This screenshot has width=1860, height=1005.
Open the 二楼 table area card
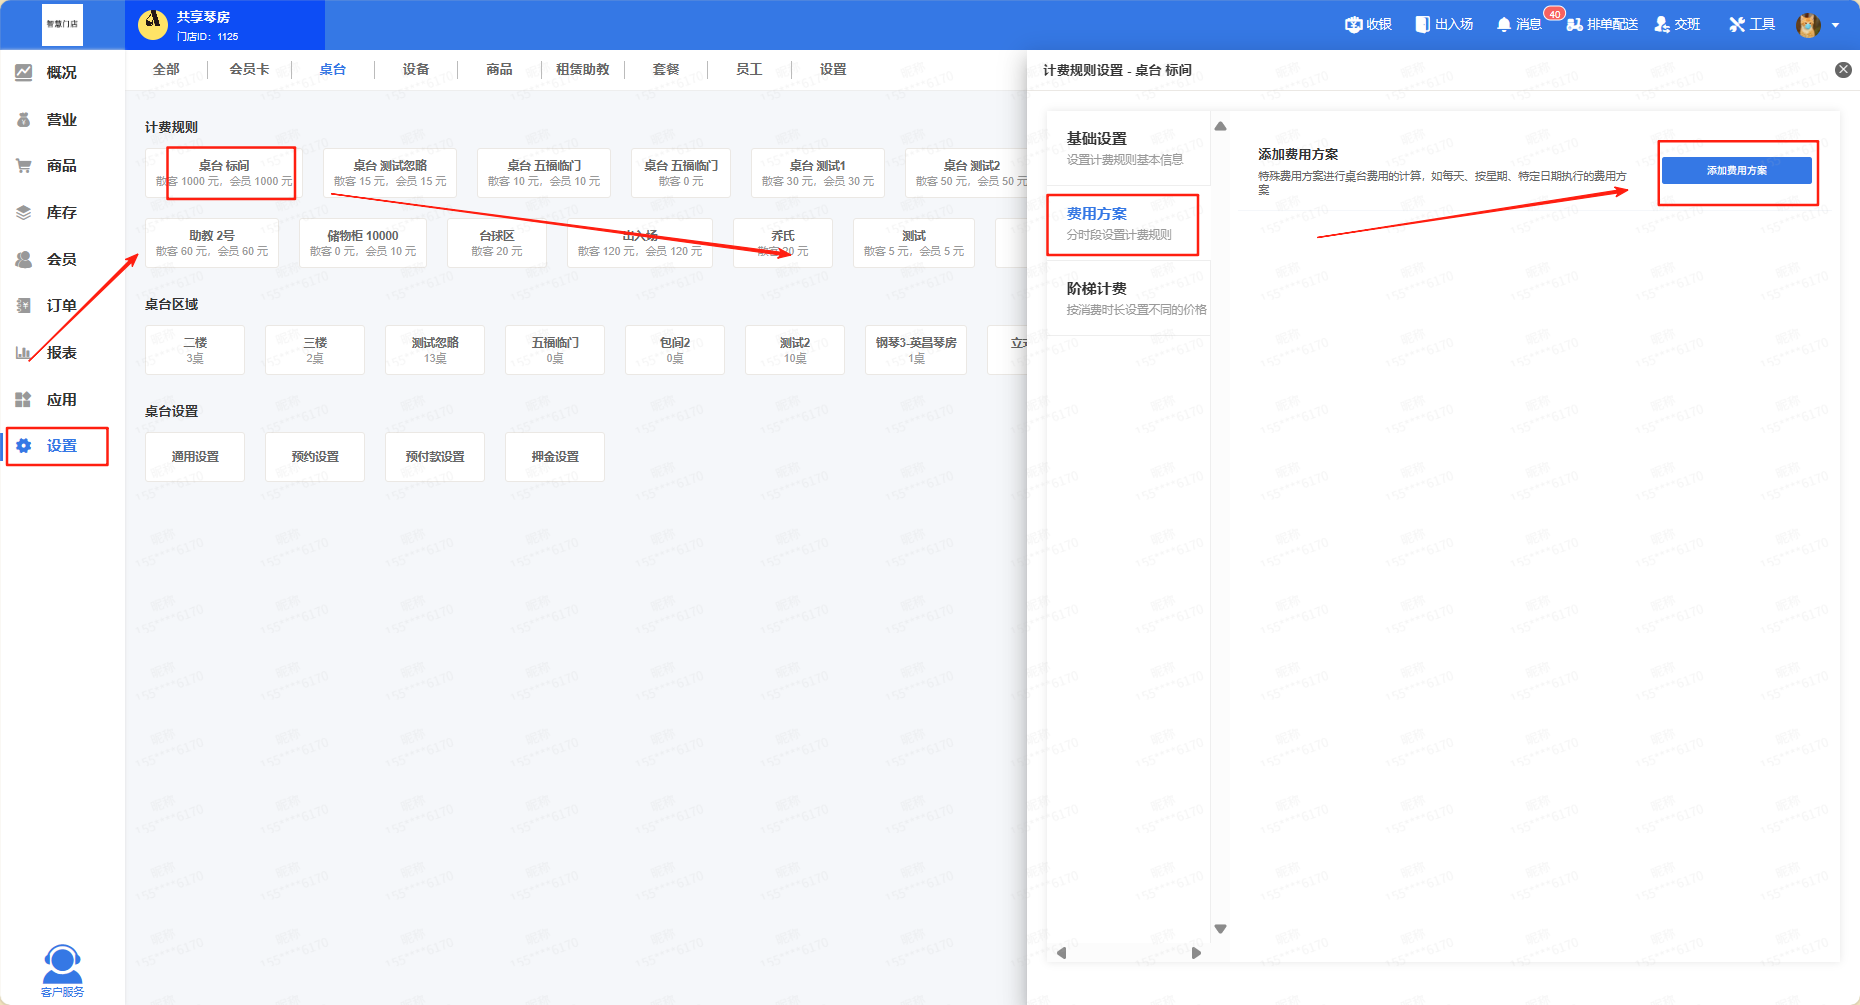[195, 350]
